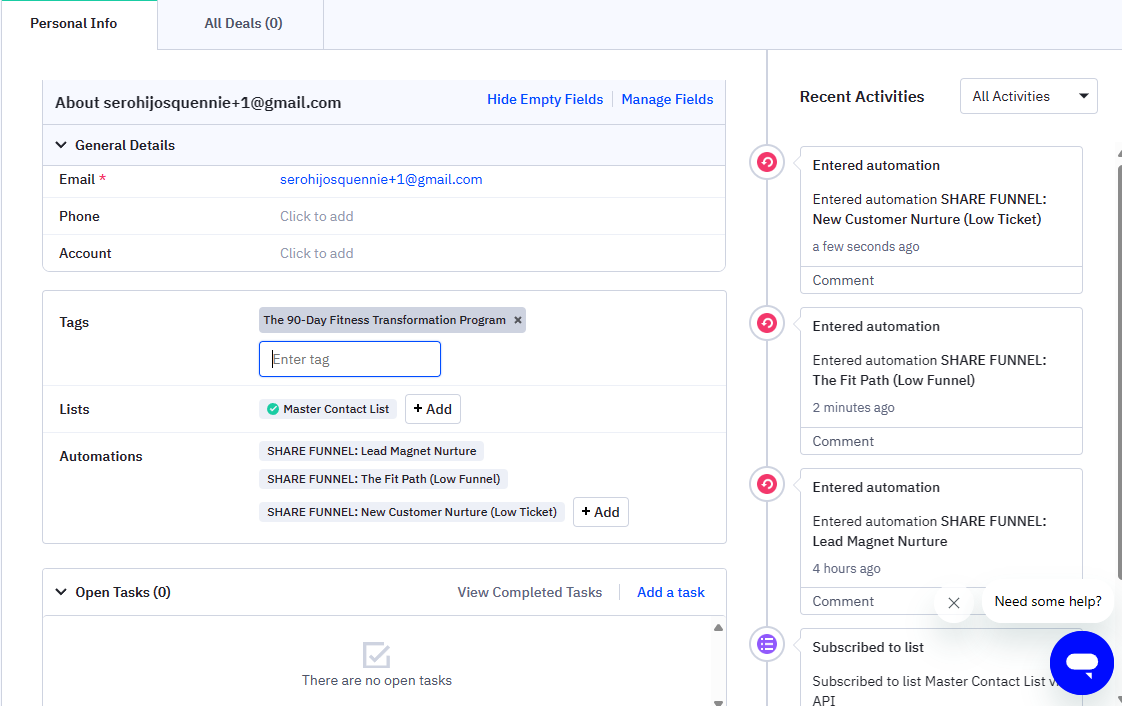This screenshot has height=706, width=1122.
Task: Click the Enter tag input field
Action: tap(349, 359)
